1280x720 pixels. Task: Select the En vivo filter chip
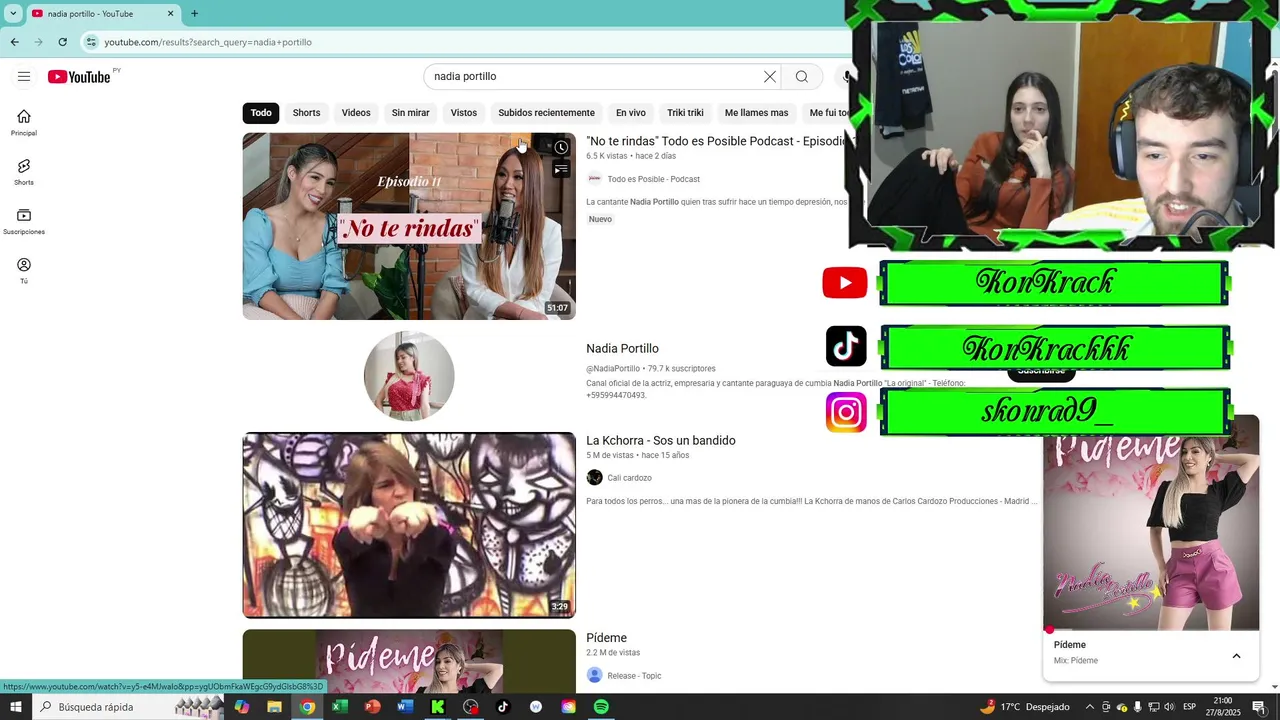coord(631,113)
